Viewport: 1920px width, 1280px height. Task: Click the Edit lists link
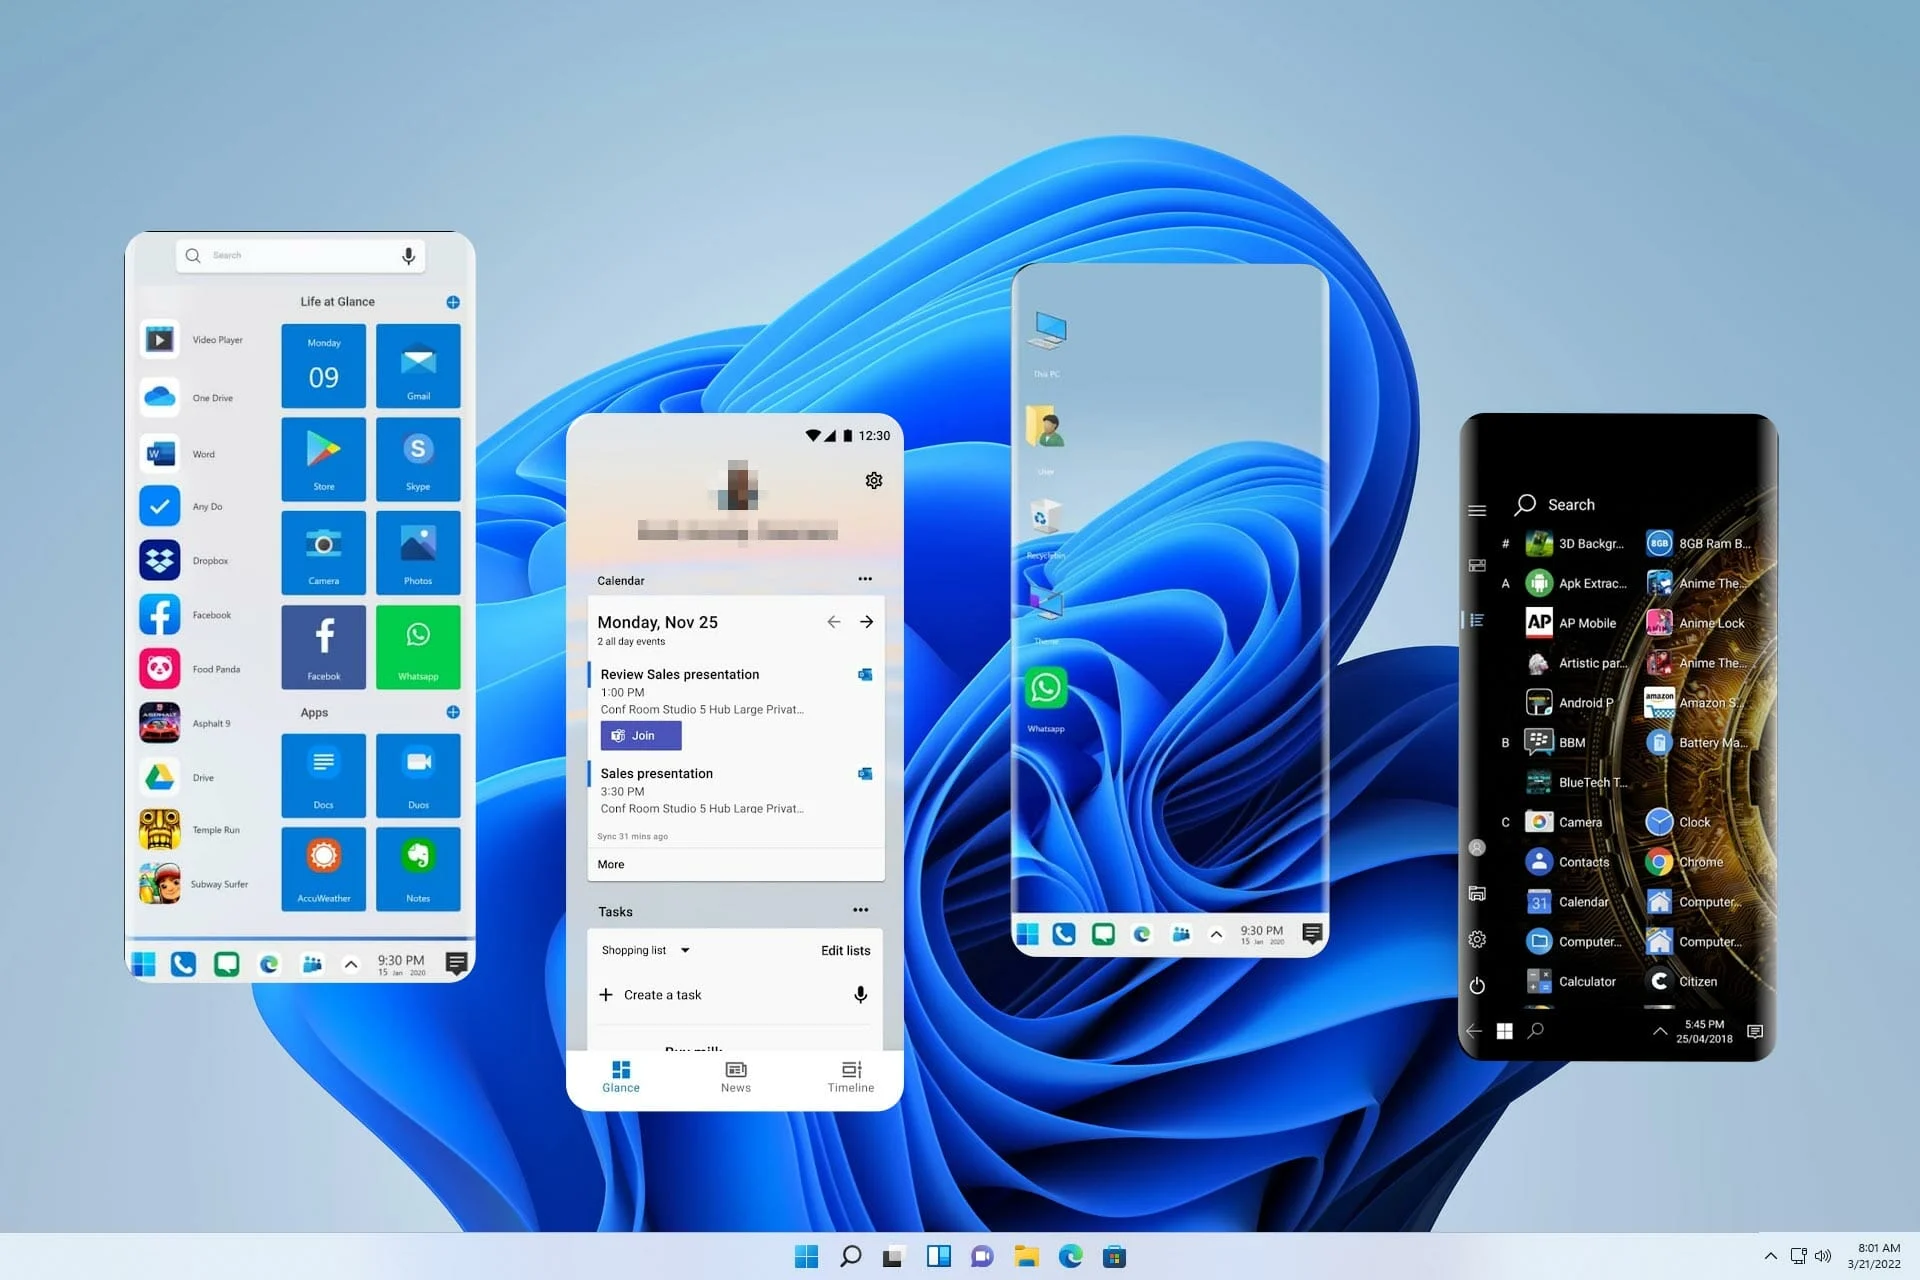point(845,950)
